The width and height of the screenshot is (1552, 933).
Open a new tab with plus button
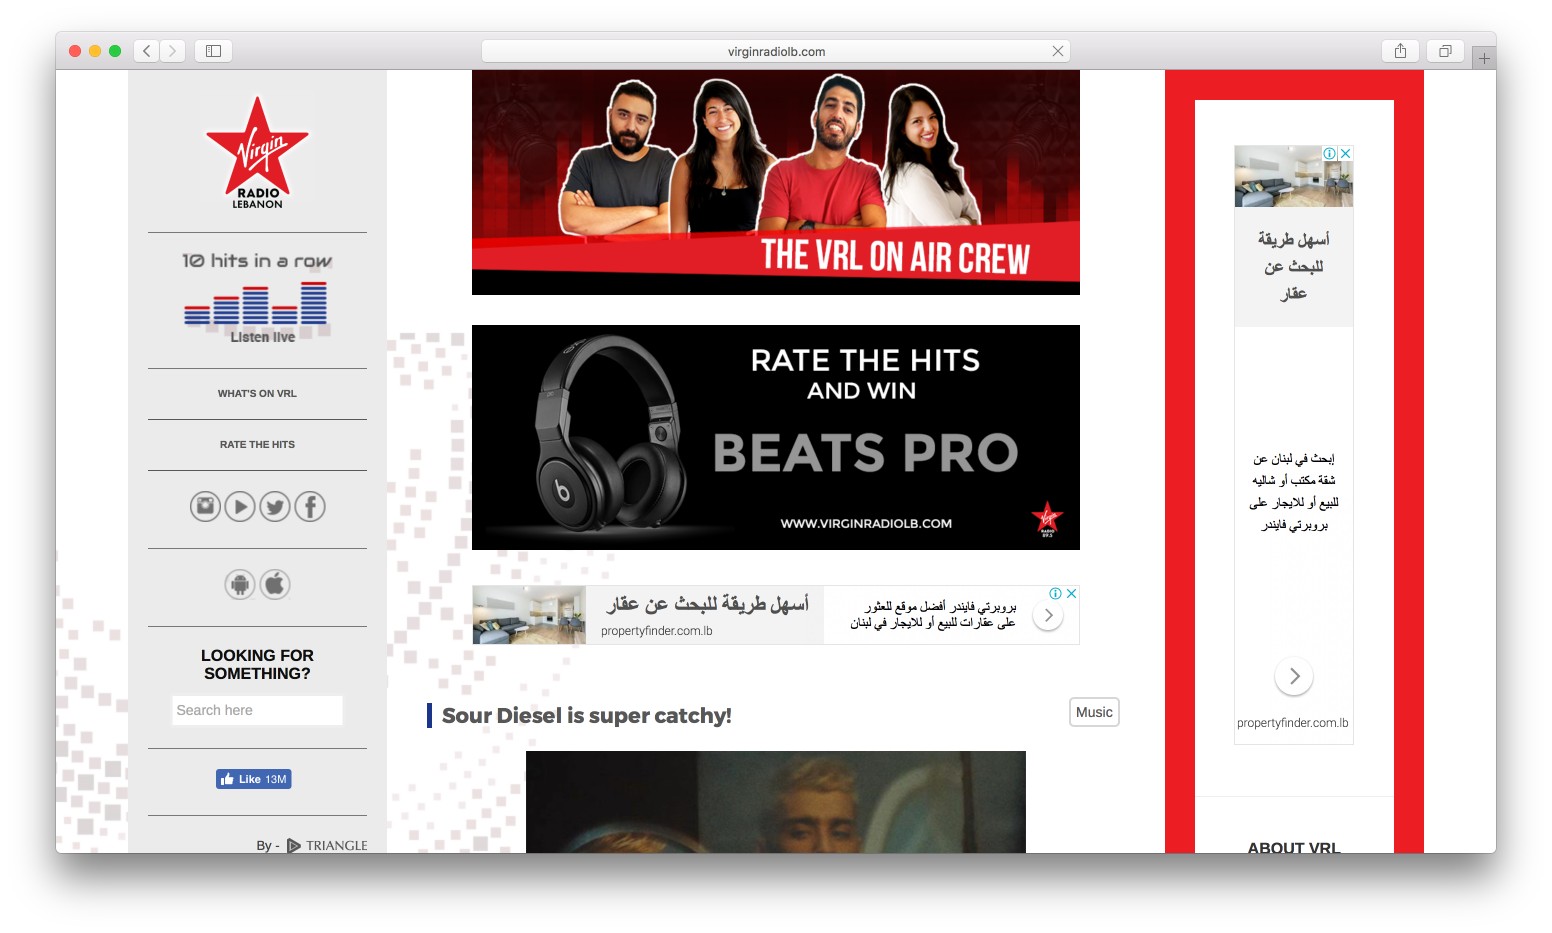[1484, 59]
